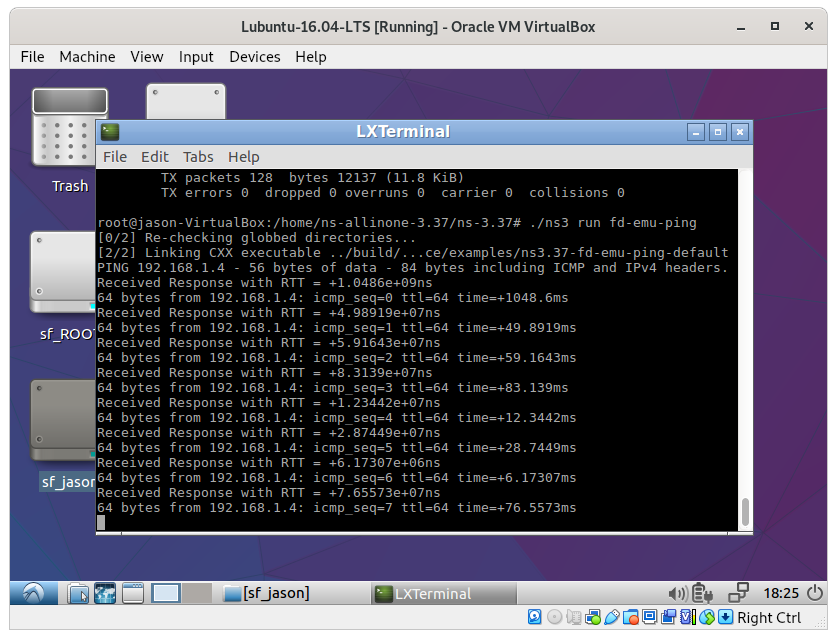The width and height of the screenshot is (837, 639).
Task: Click the icmp_seq=3 ping reply line
Action: (x=333, y=388)
